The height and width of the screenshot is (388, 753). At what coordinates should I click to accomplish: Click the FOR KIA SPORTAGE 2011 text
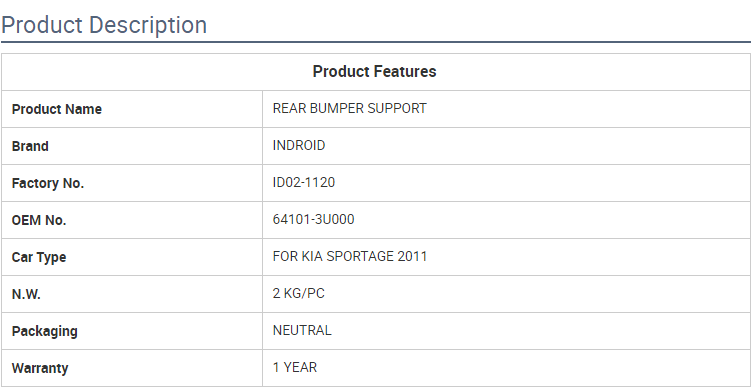350,256
